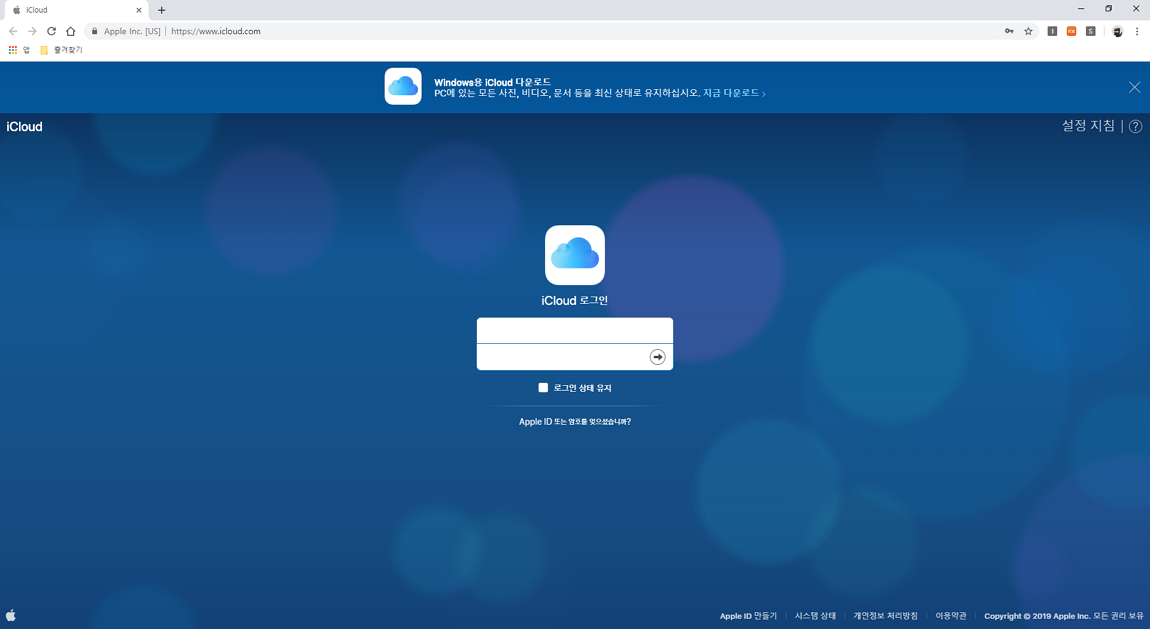Viewport: 1150px width, 629px height.
Task: Click the address bar URL
Action: click(x=216, y=31)
